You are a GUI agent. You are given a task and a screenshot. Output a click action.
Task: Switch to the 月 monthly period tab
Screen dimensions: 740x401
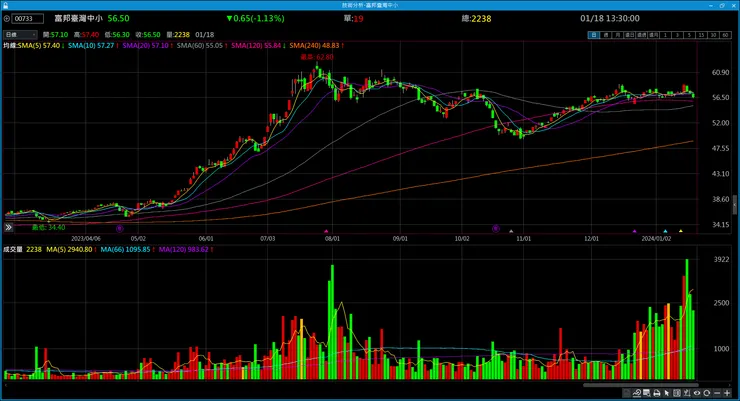[618, 35]
